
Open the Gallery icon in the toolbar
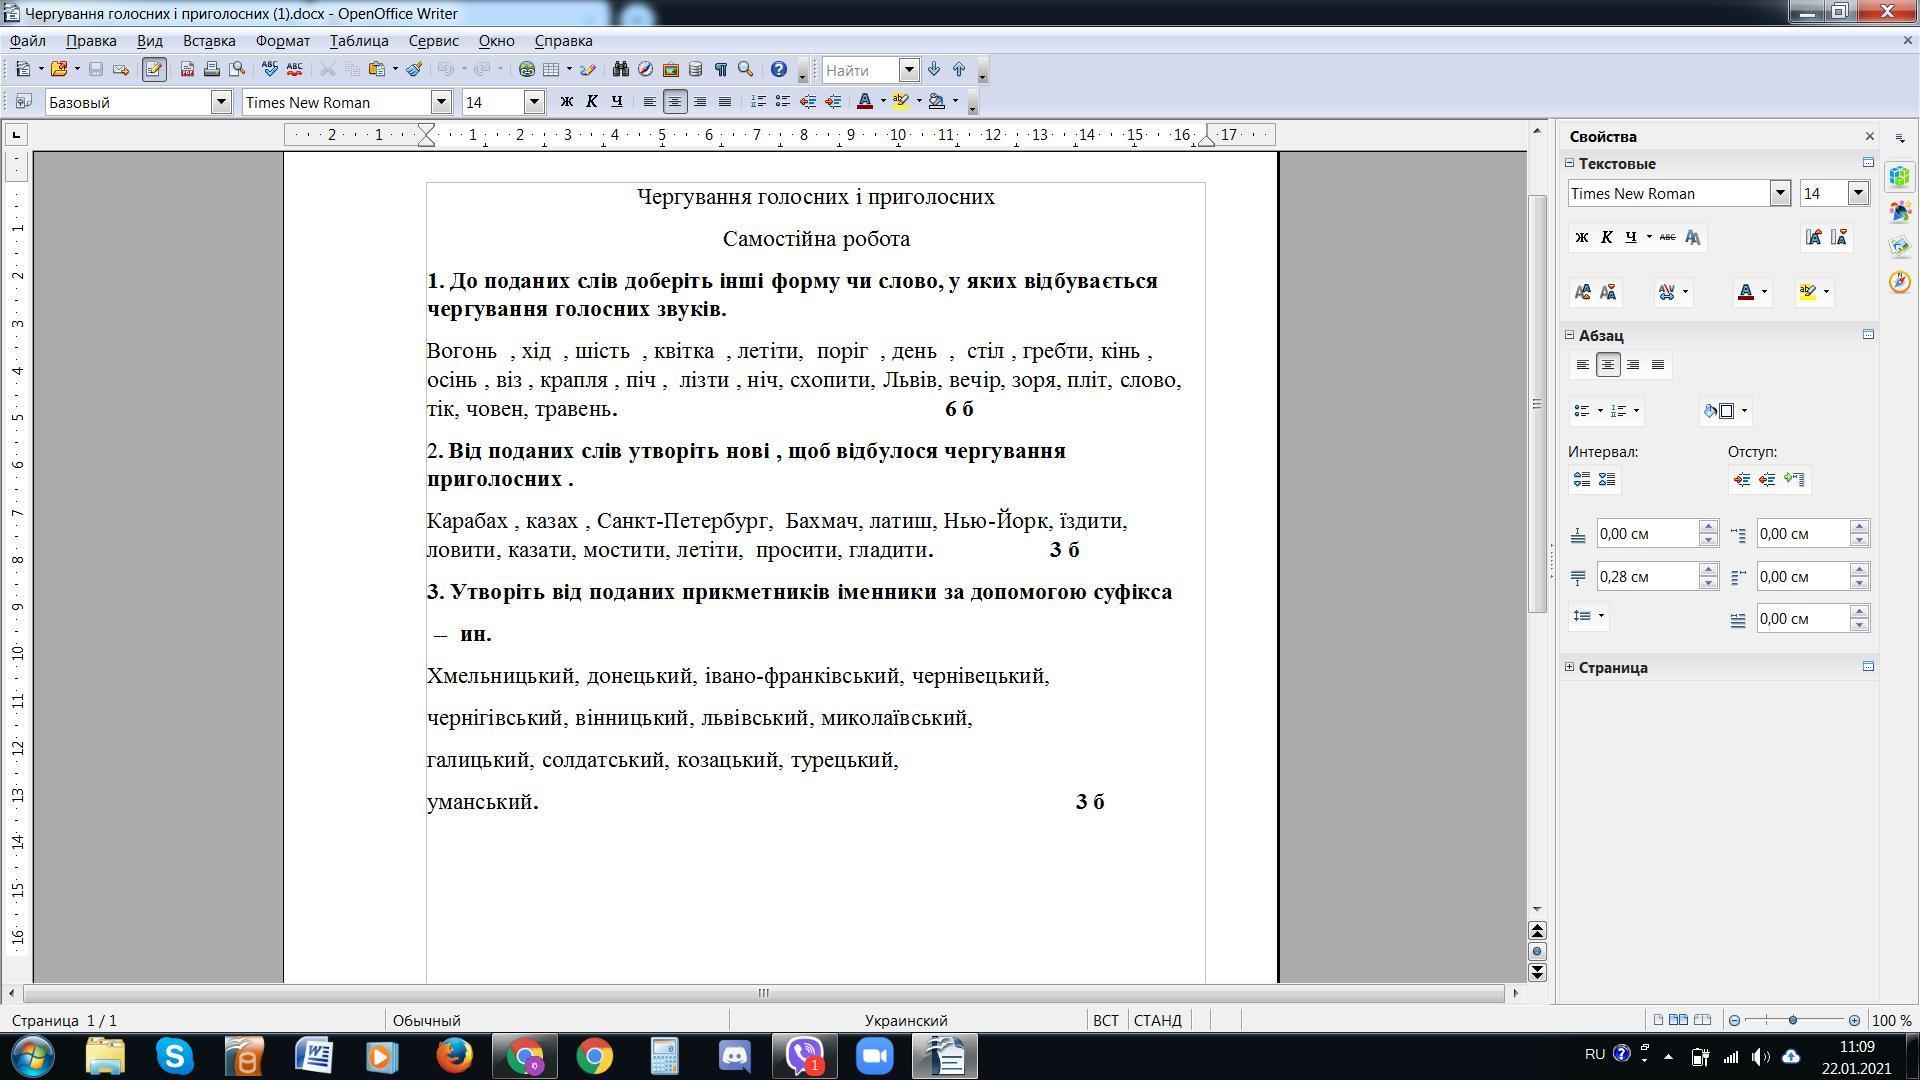(671, 69)
